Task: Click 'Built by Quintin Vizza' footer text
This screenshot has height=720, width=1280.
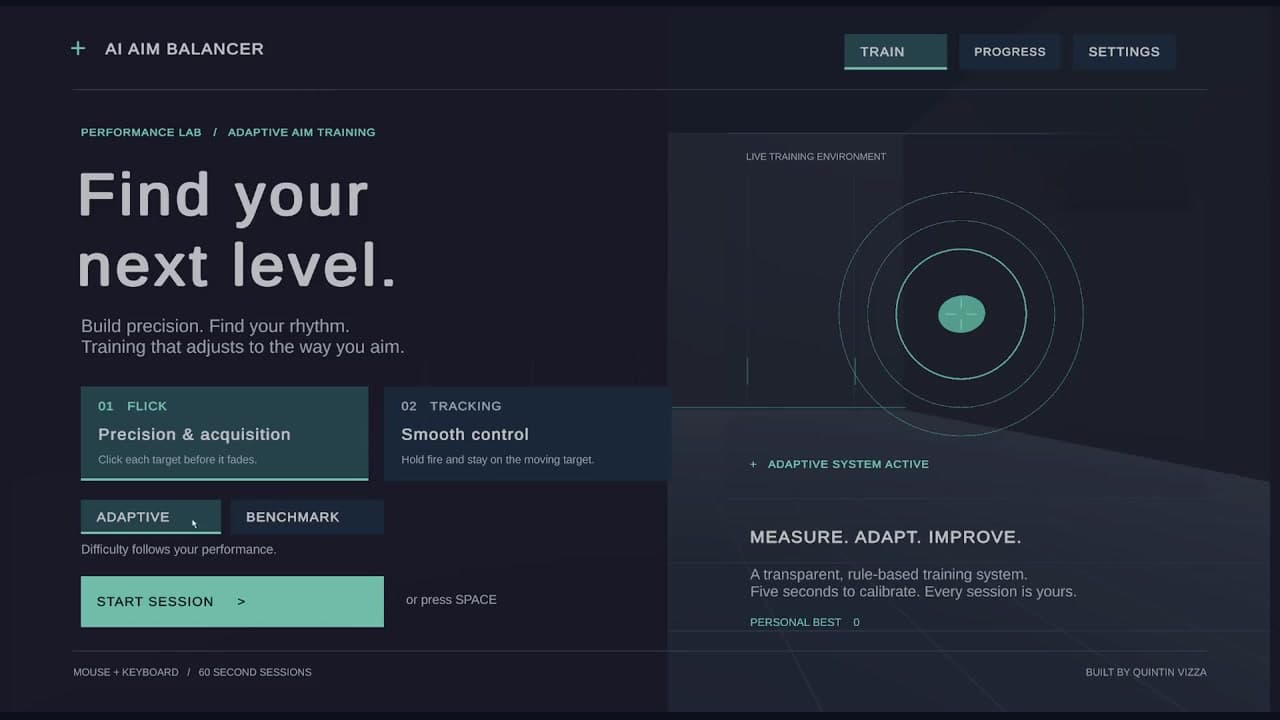Action: pos(1146,672)
